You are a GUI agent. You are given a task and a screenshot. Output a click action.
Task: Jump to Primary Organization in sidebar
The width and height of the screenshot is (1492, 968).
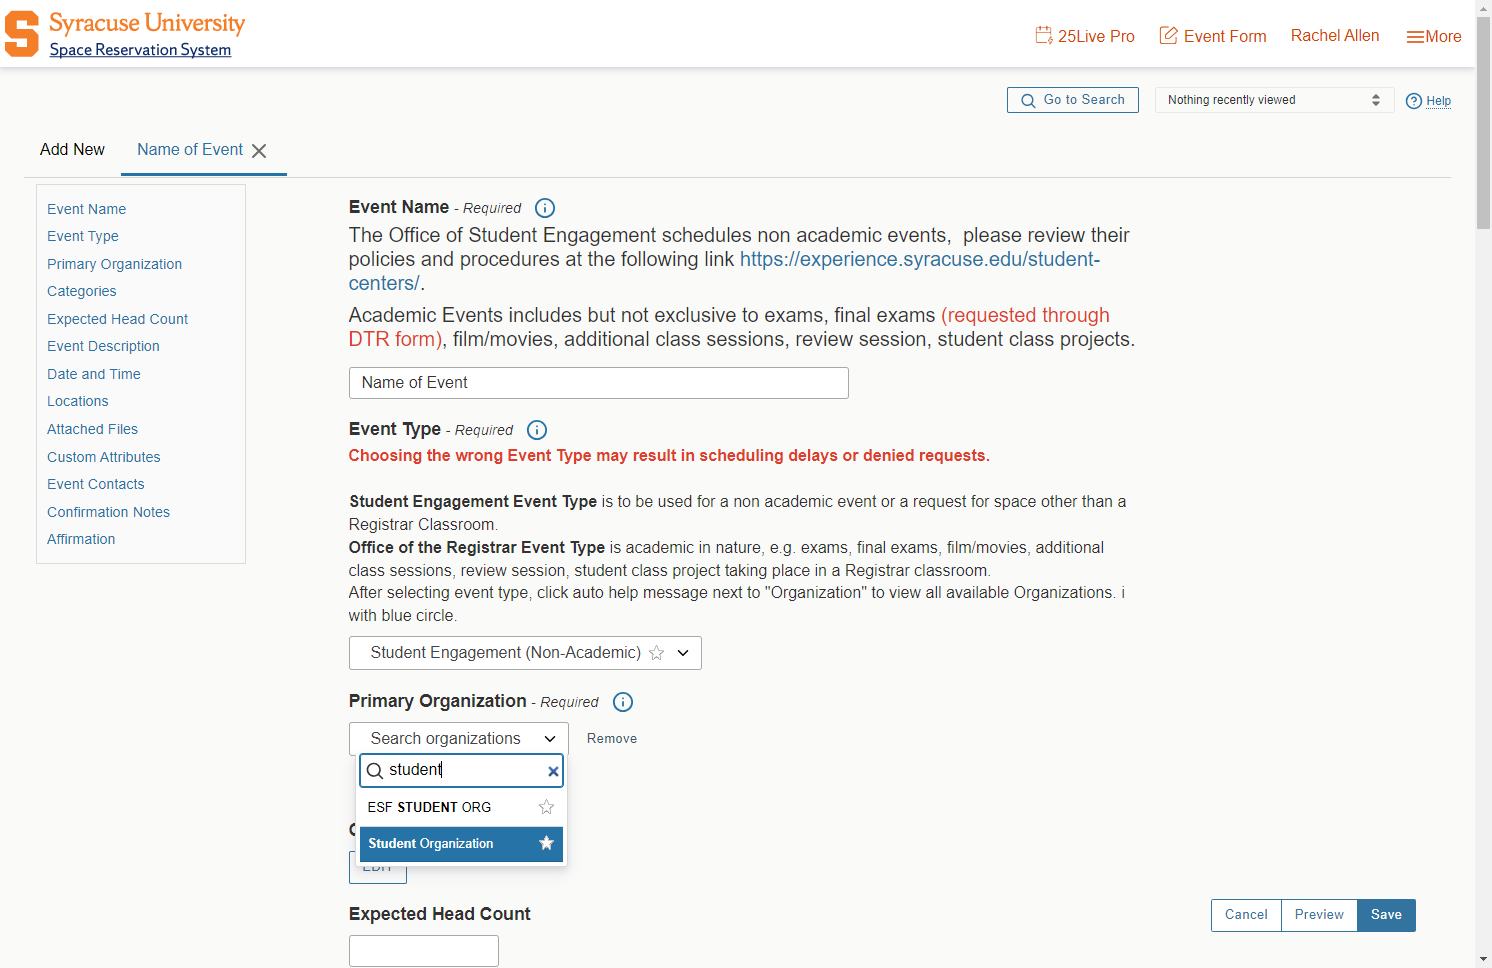tap(114, 264)
